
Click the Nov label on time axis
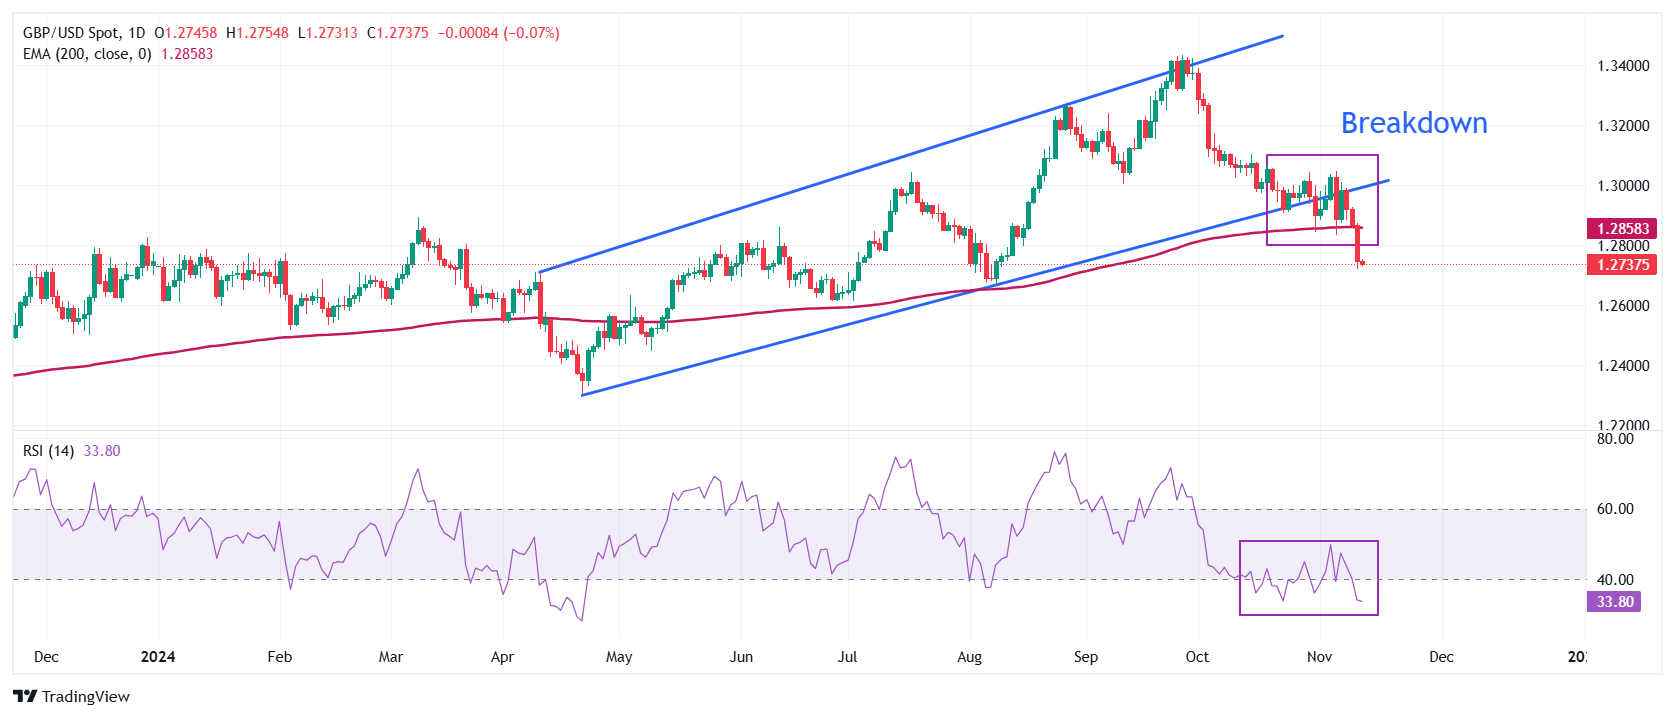click(1319, 657)
